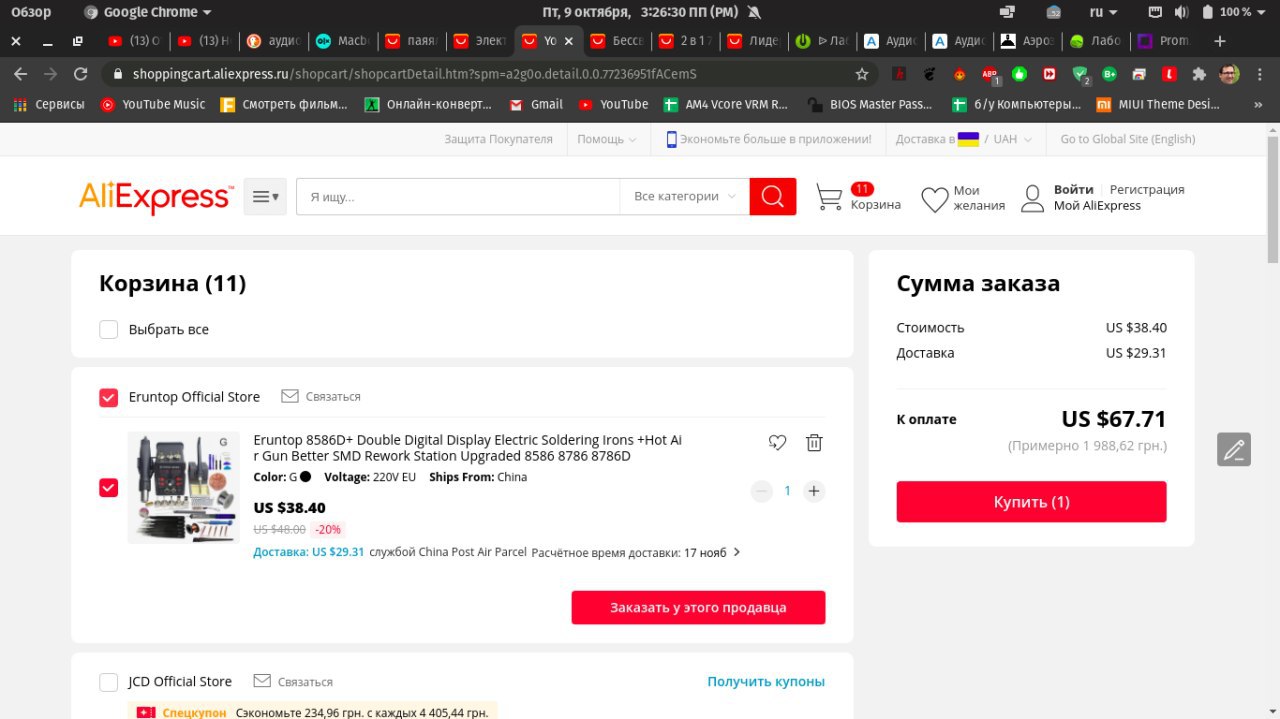Click the Войти link

tap(1073, 189)
